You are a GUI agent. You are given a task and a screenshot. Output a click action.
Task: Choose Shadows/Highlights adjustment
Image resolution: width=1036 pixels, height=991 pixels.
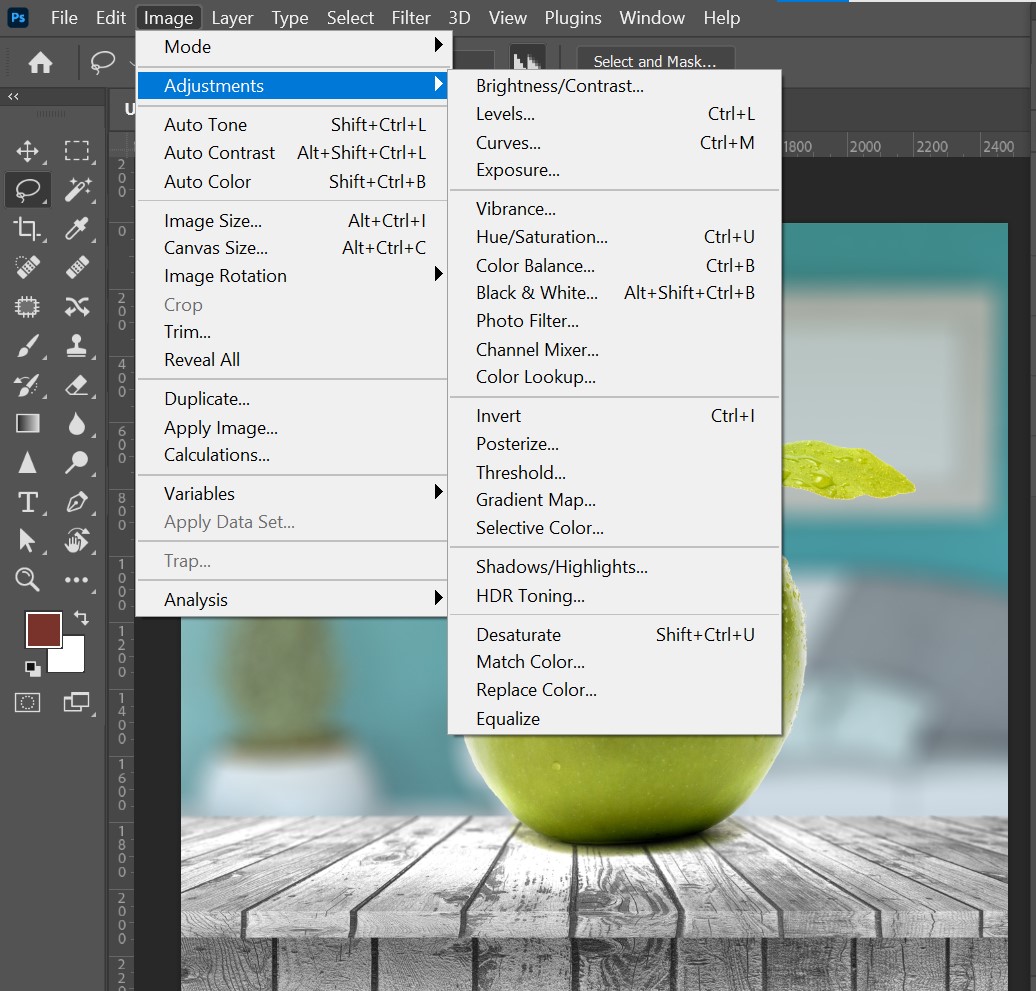[x=614, y=567]
